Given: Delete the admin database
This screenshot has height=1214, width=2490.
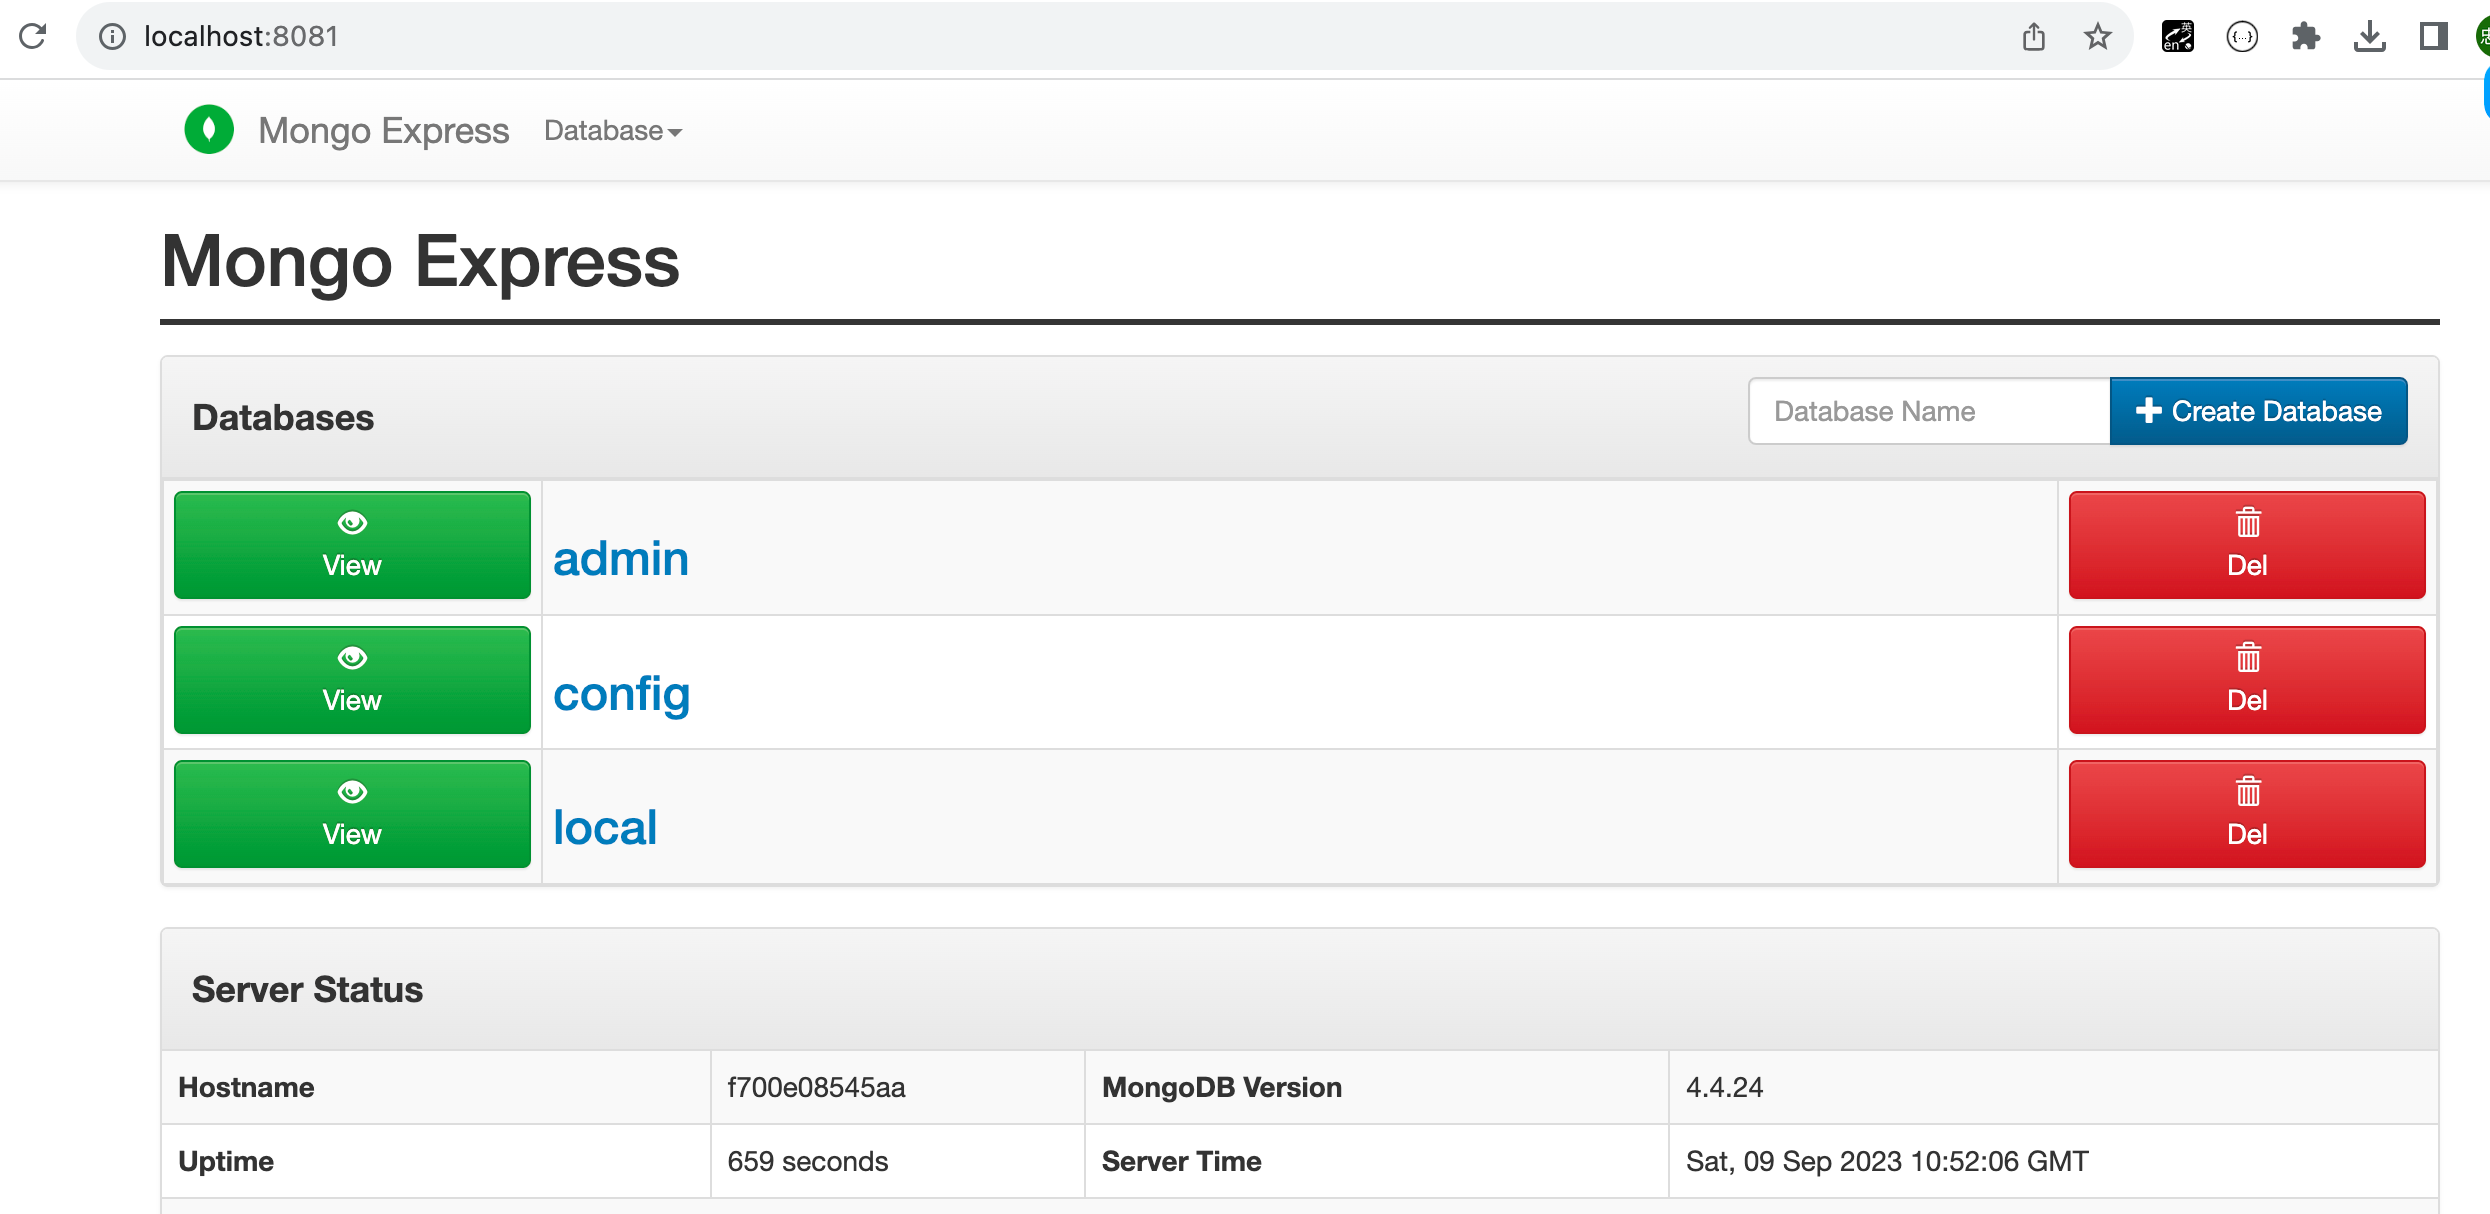Looking at the screenshot, I should point(2247,545).
